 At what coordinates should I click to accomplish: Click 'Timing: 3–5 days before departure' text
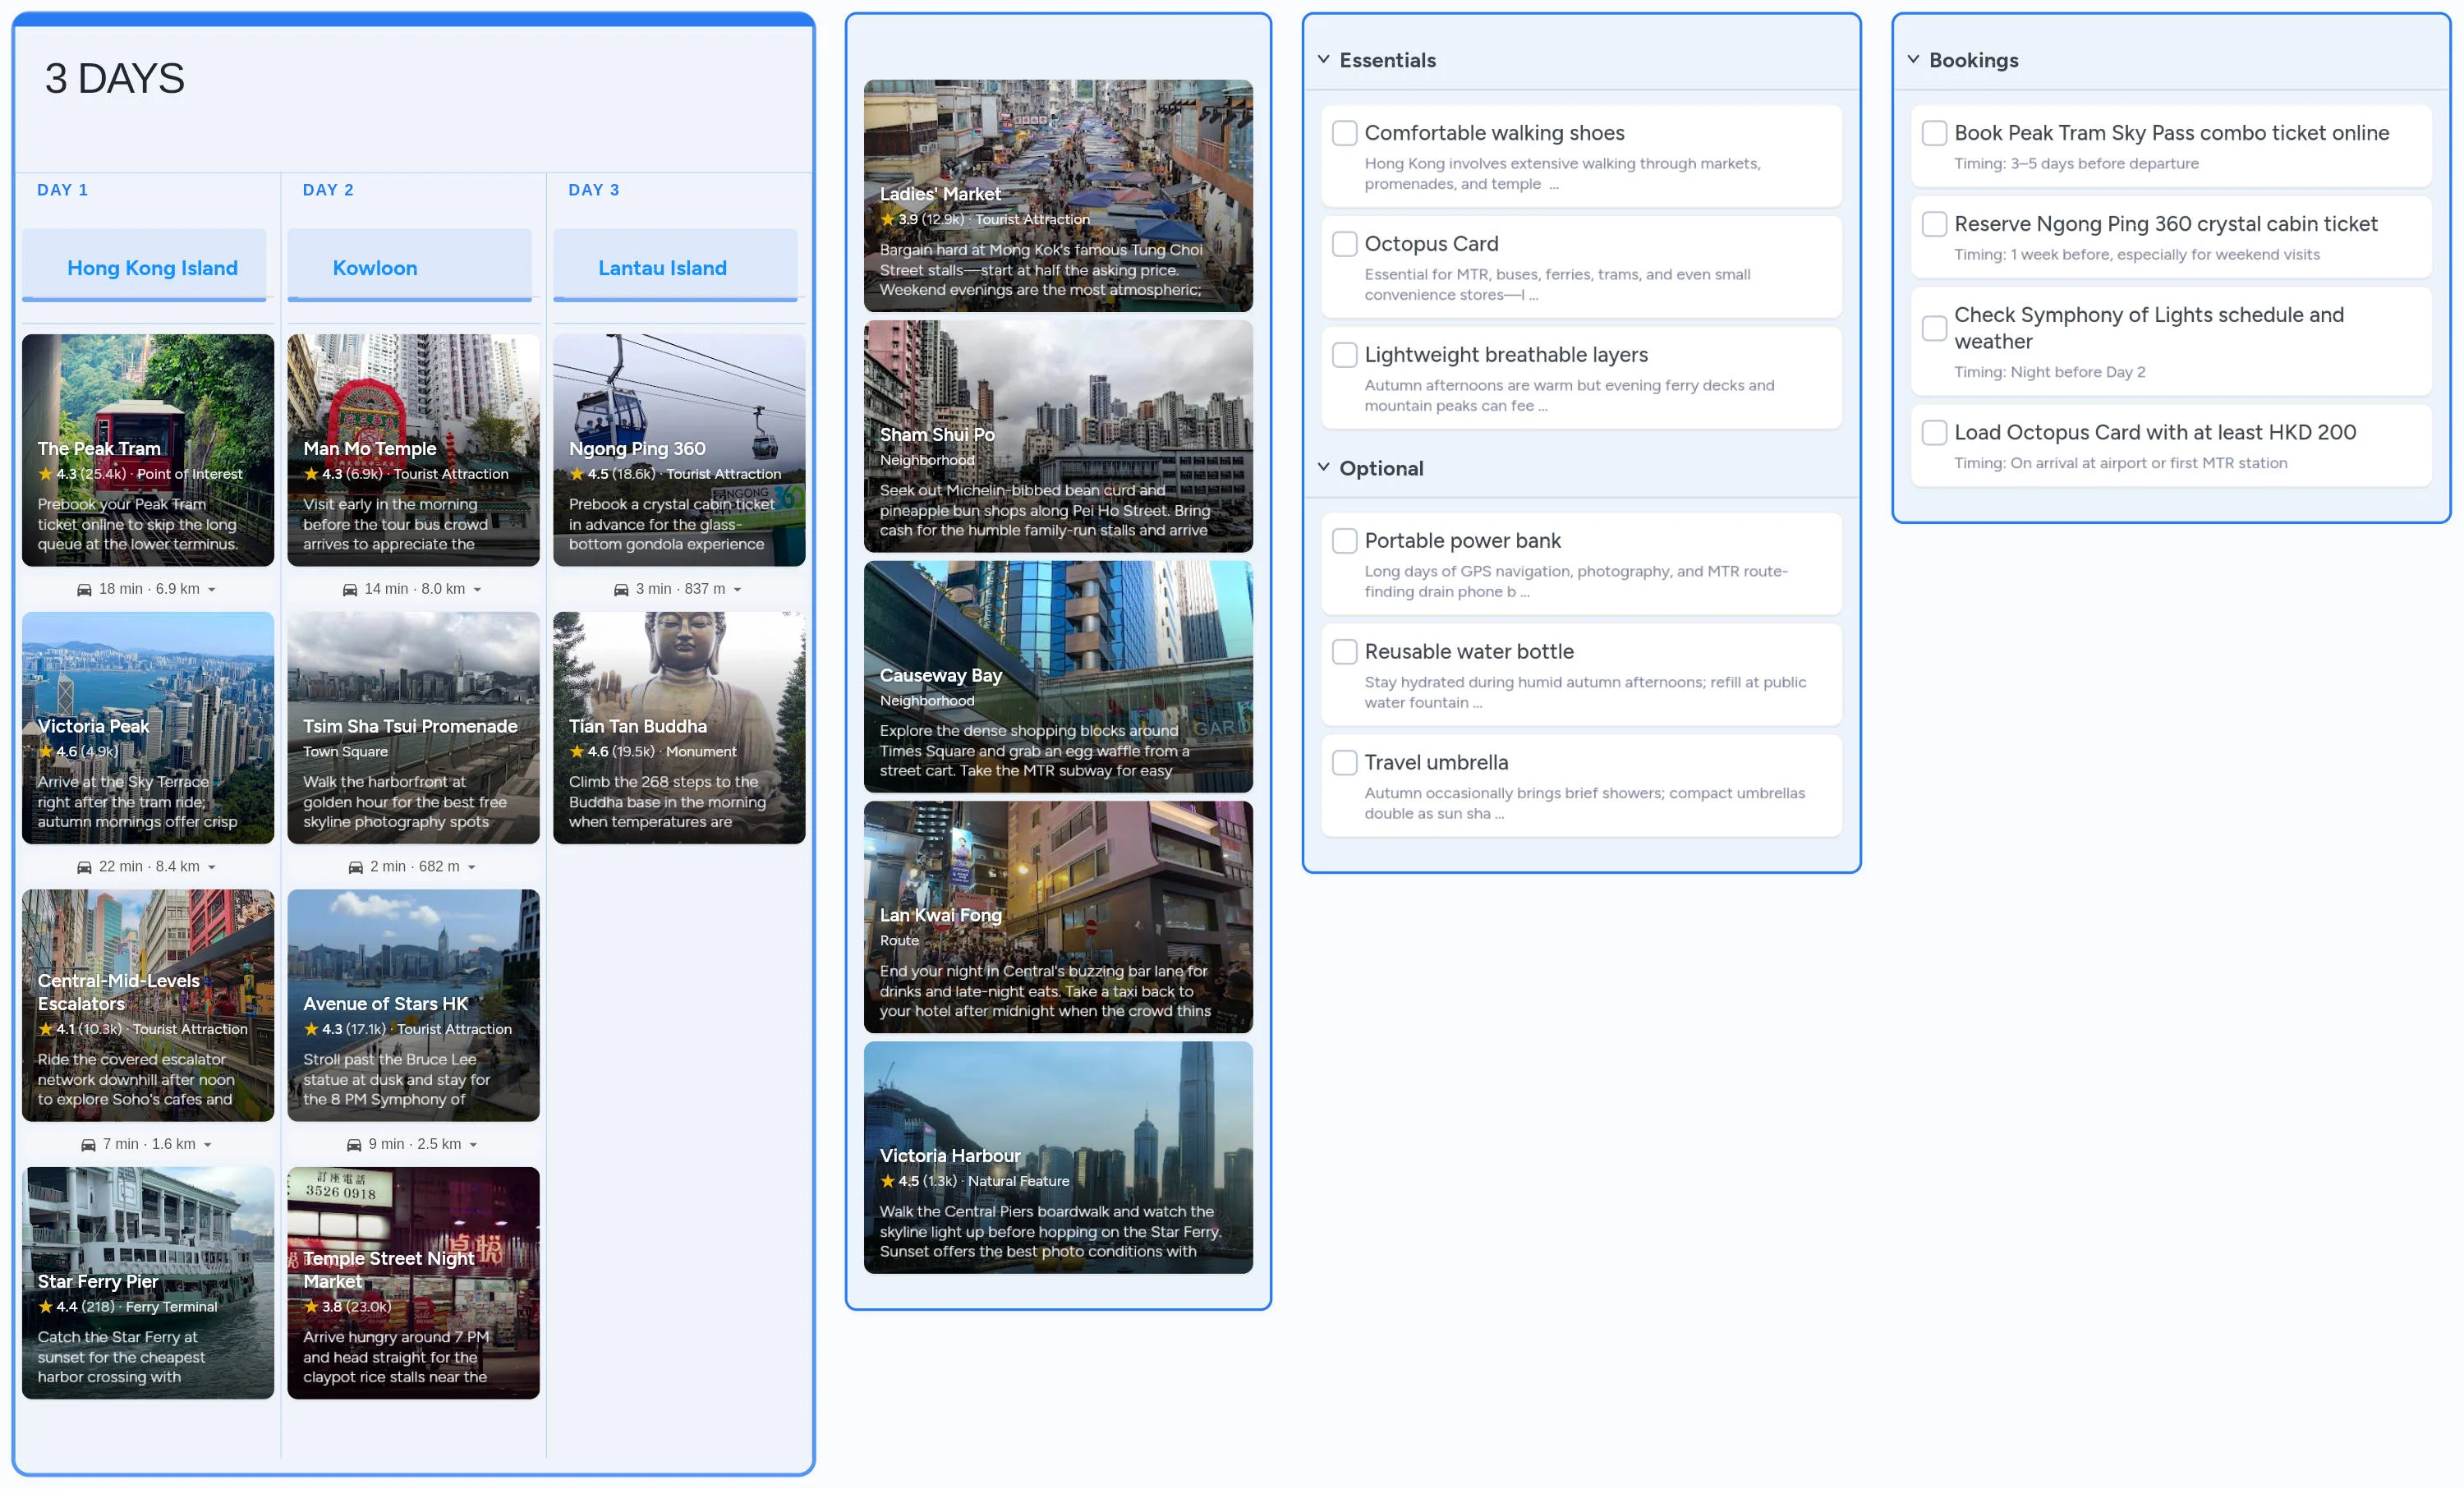tap(2076, 163)
